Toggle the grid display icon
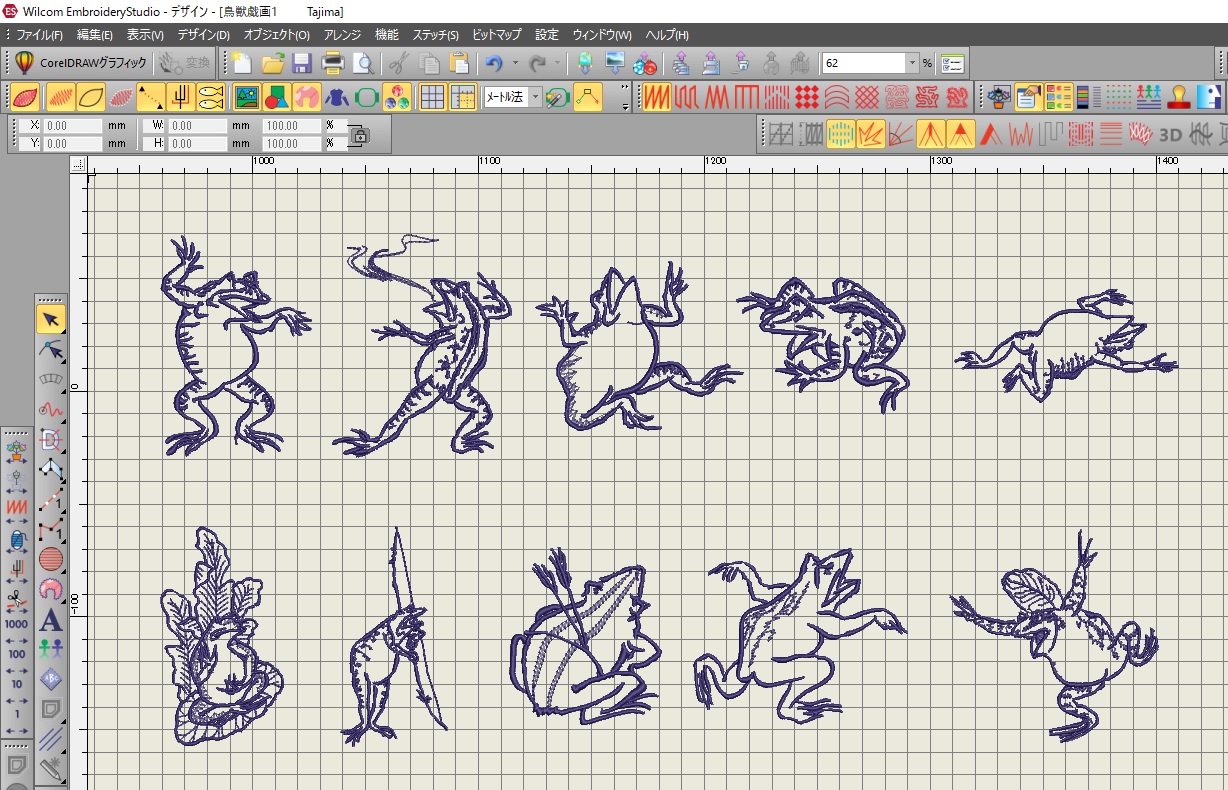The height and width of the screenshot is (790, 1228). tap(432, 97)
